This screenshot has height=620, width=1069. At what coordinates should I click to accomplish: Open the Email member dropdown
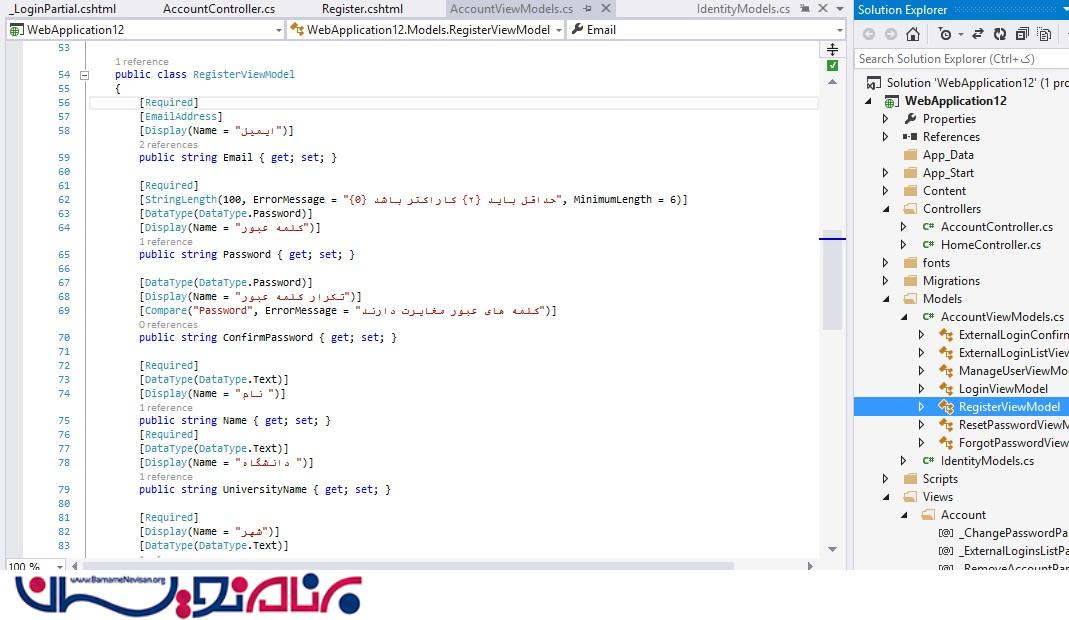(x=839, y=30)
